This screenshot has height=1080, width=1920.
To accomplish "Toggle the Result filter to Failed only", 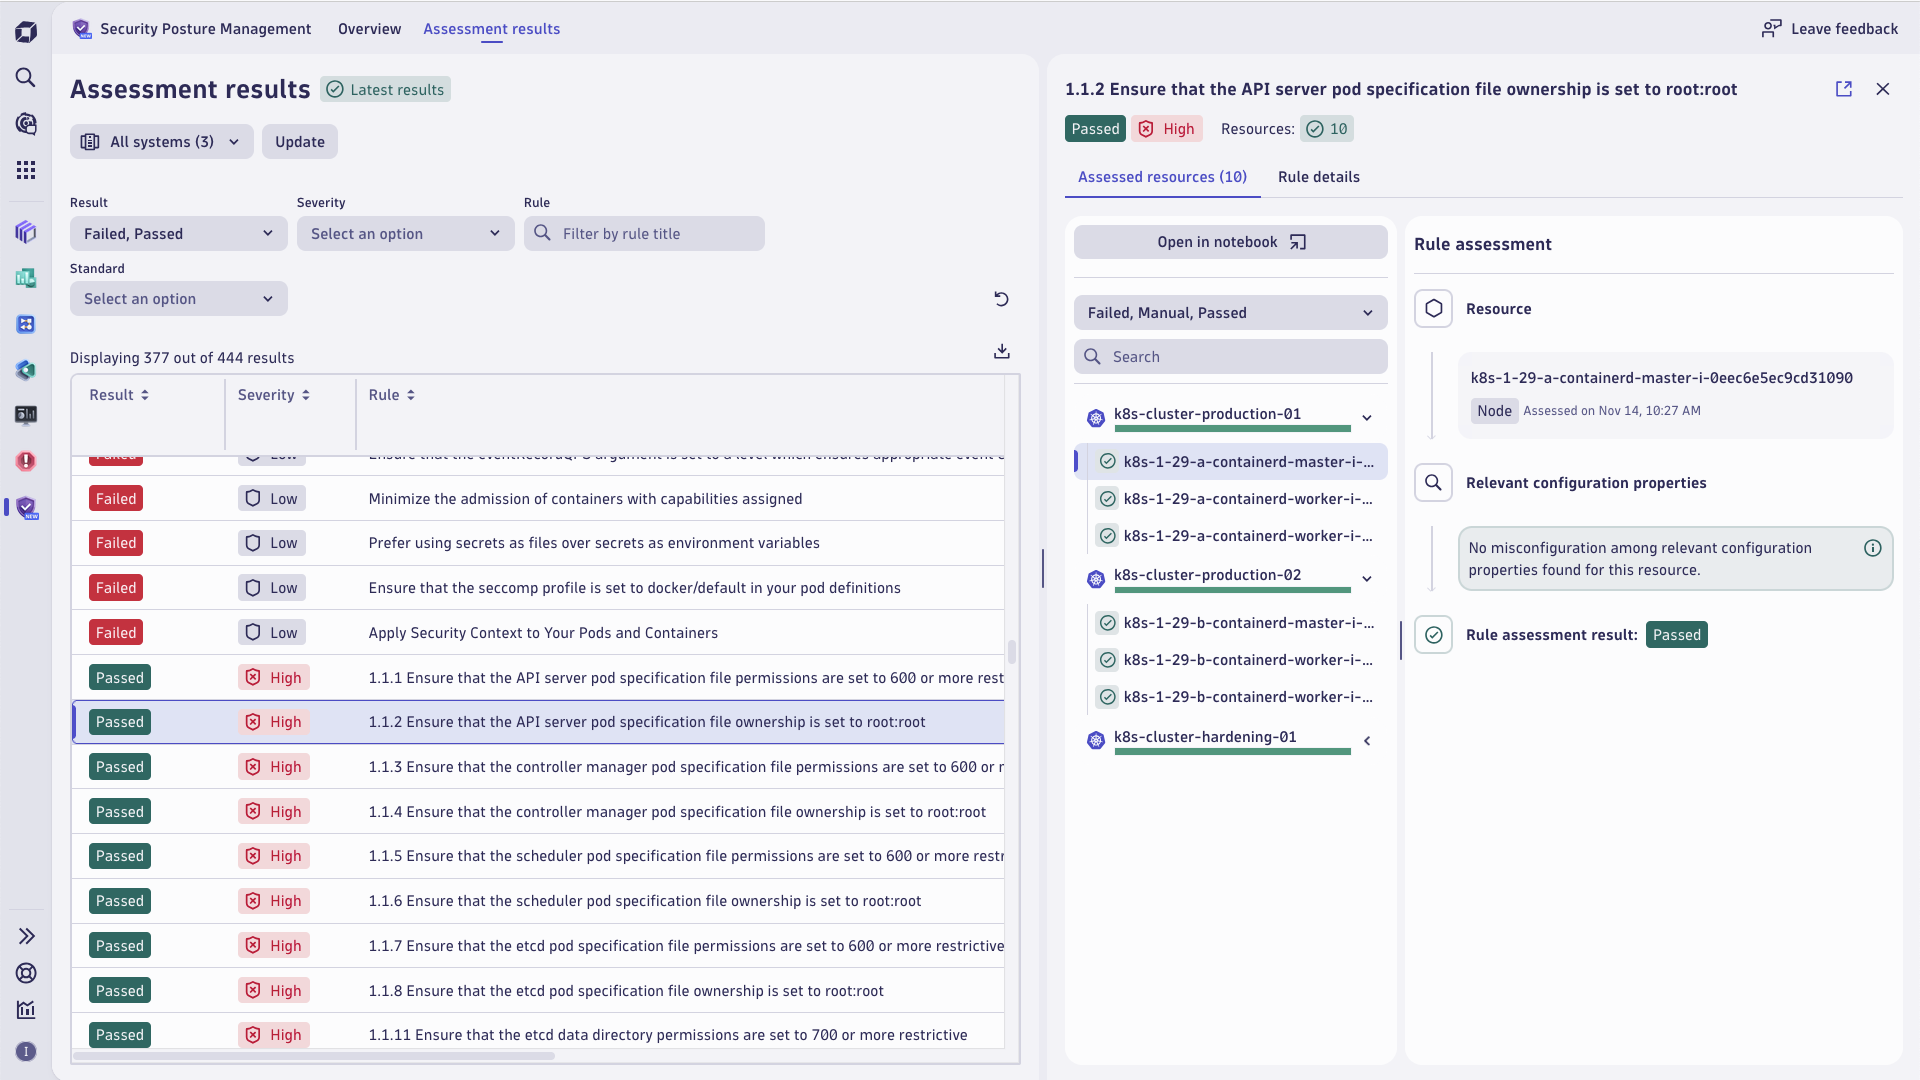I will click(x=177, y=233).
